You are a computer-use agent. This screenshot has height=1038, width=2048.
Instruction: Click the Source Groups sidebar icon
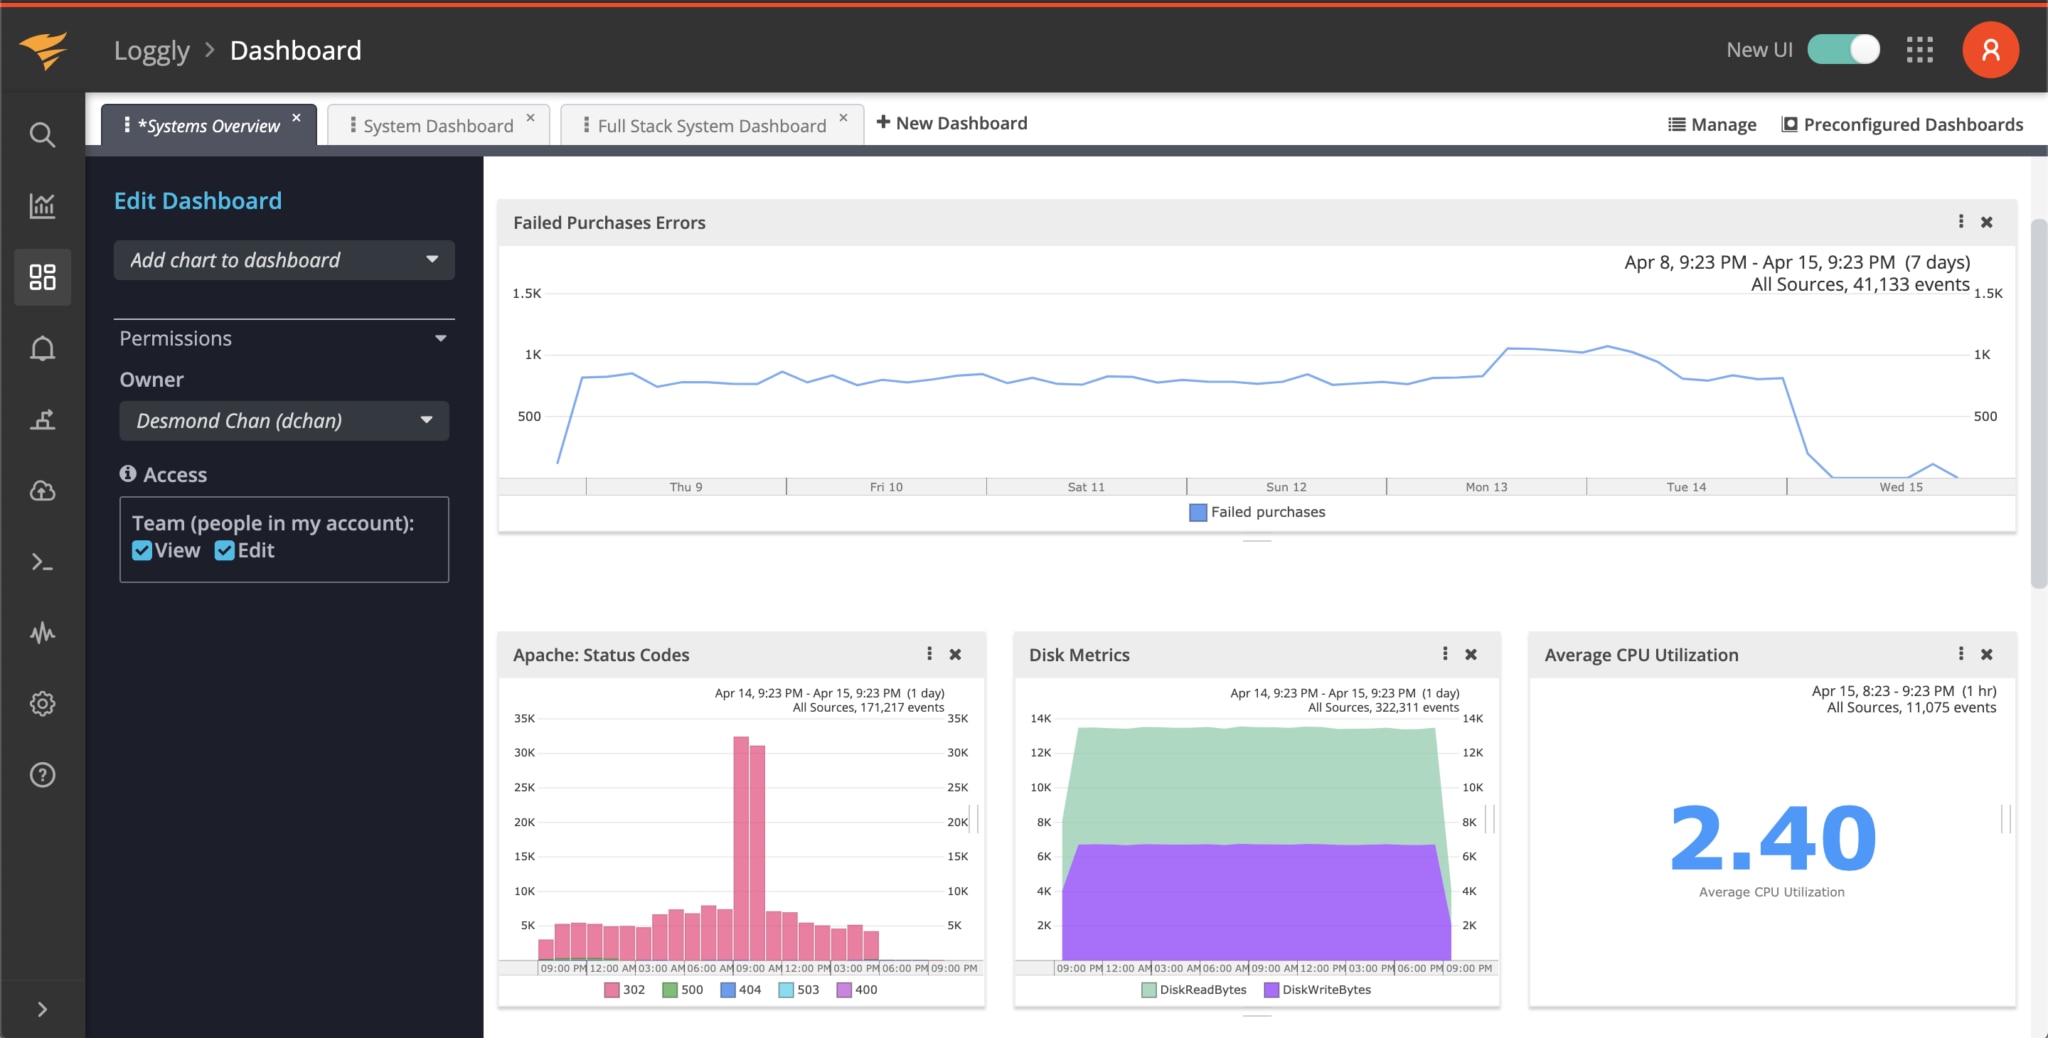pos(42,419)
